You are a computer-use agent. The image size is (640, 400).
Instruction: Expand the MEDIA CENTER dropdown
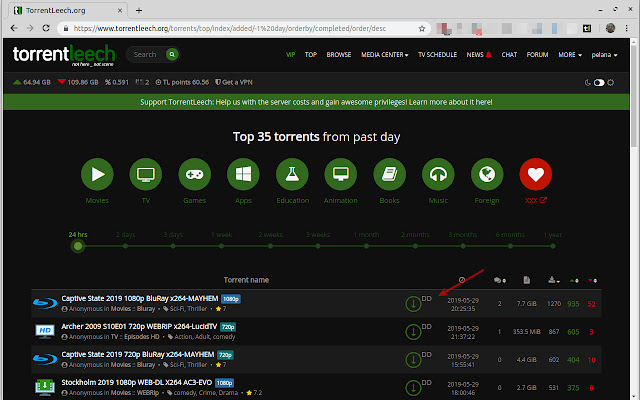click(384, 55)
